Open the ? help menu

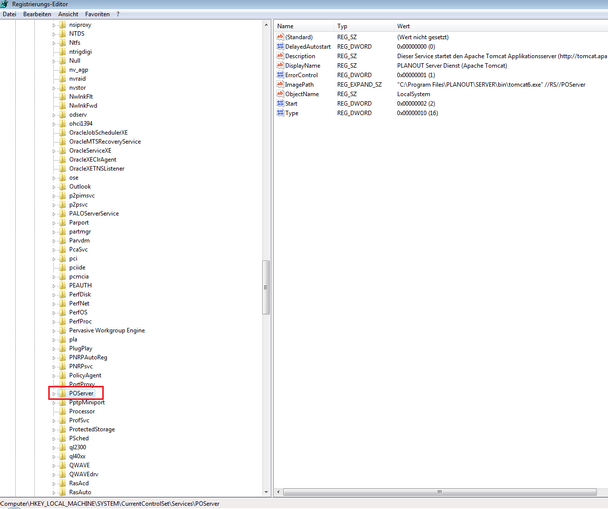(118, 14)
